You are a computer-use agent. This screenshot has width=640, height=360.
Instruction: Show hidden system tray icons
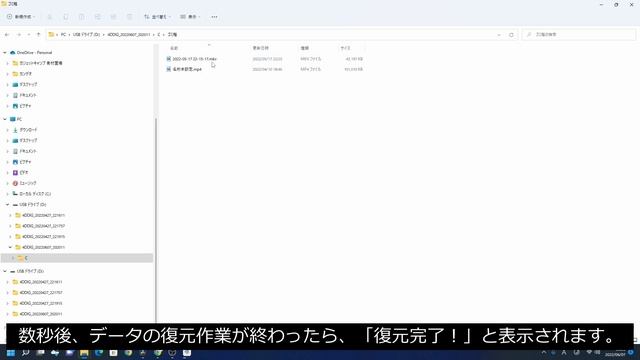click(x=544, y=353)
